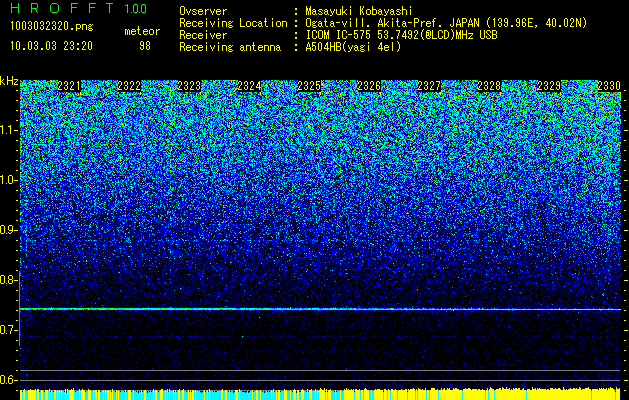The image size is (629, 400).
Task: Click the Ovserver field label
Action: (x=203, y=11)
